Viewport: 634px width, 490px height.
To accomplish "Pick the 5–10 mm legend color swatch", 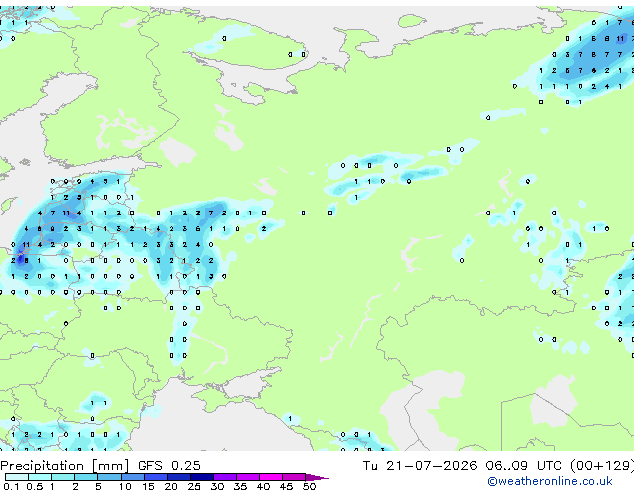I will [109, 477].
